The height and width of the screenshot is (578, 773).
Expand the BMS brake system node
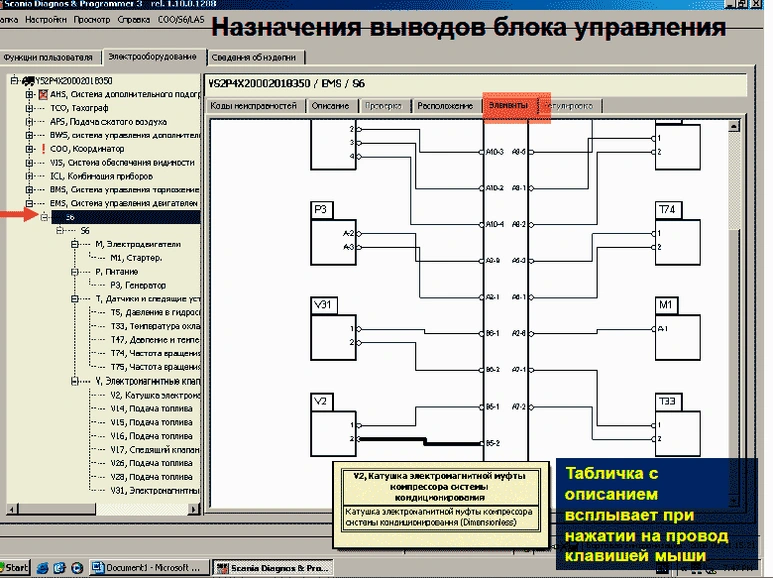click(x=29, y=188)
